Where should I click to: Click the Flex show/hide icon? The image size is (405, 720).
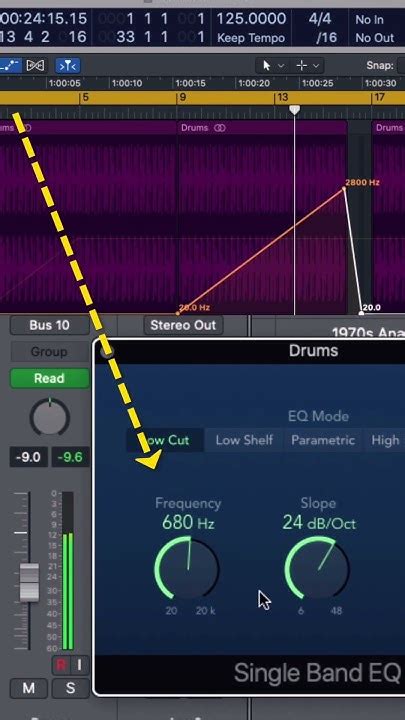(35, 66)
